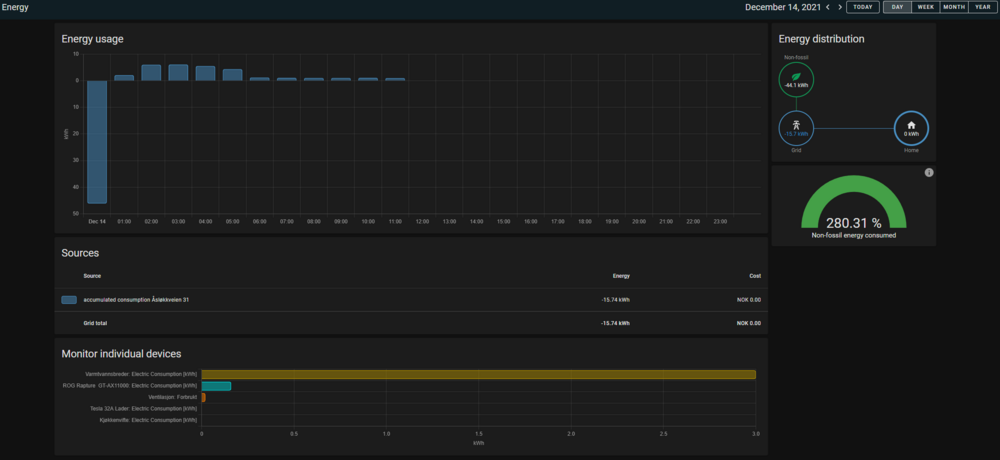Click the green leaf Non-fossil circle
1000x460 pixels.
797,80
